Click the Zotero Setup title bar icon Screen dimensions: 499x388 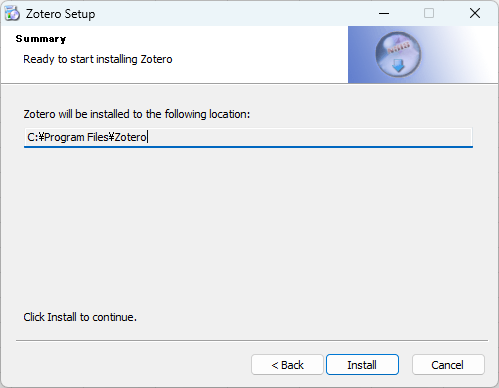(x=12, y=14)
